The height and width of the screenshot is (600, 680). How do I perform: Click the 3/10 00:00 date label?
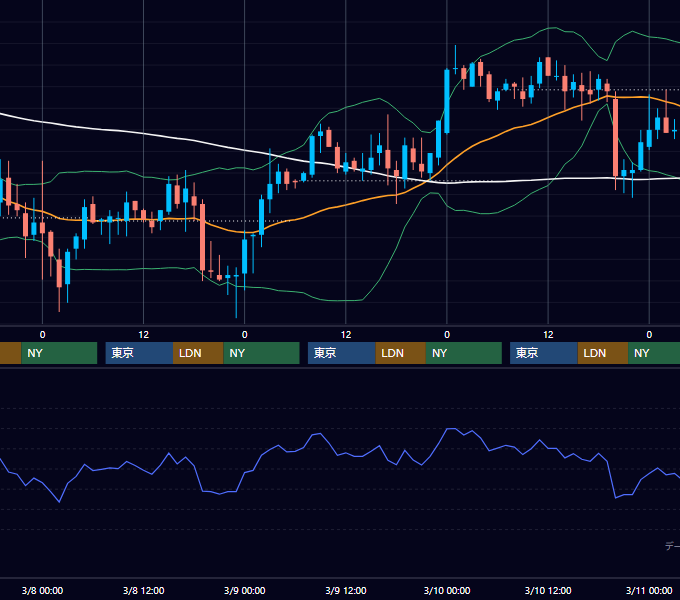pos(447,590)
